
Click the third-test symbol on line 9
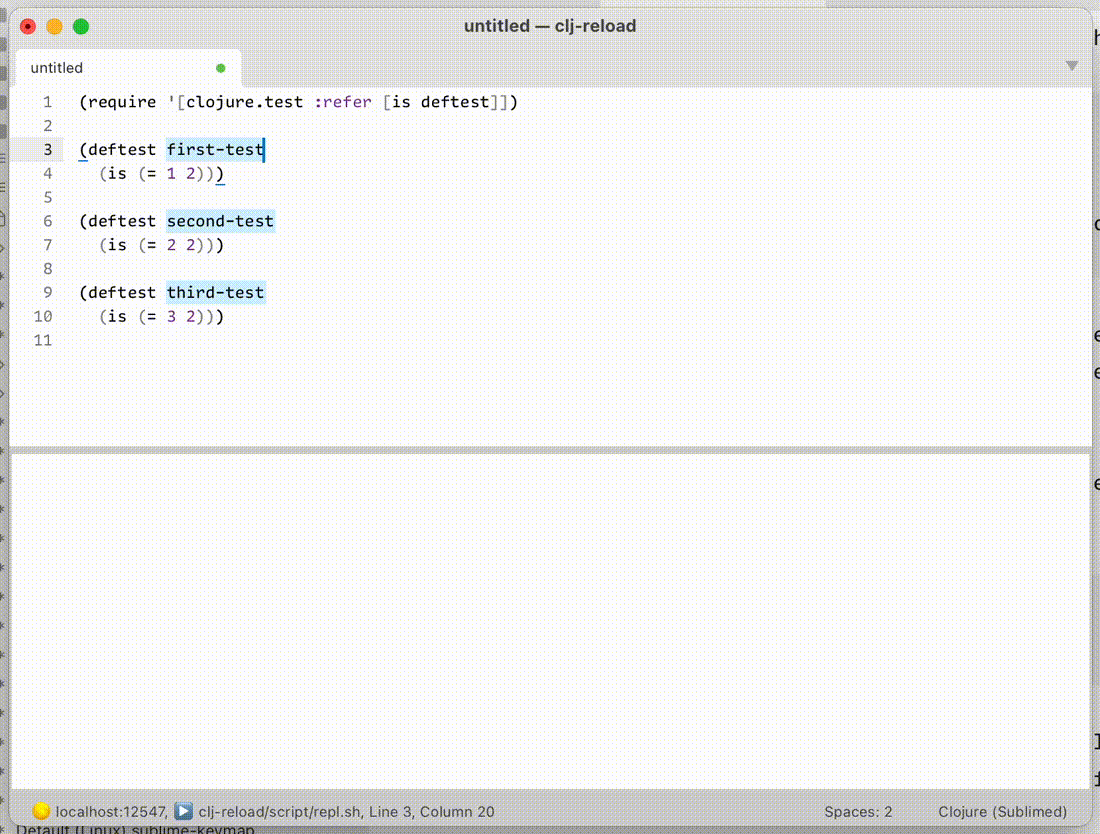pyautogui.click(x=215, y=292)
